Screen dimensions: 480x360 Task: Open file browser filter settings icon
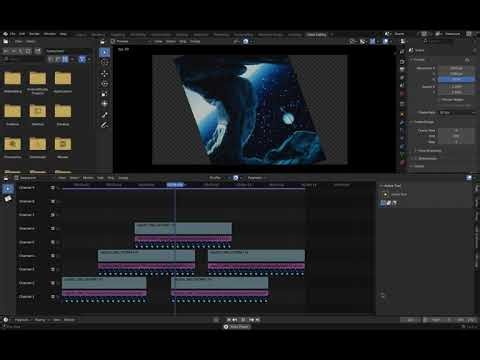82,59
